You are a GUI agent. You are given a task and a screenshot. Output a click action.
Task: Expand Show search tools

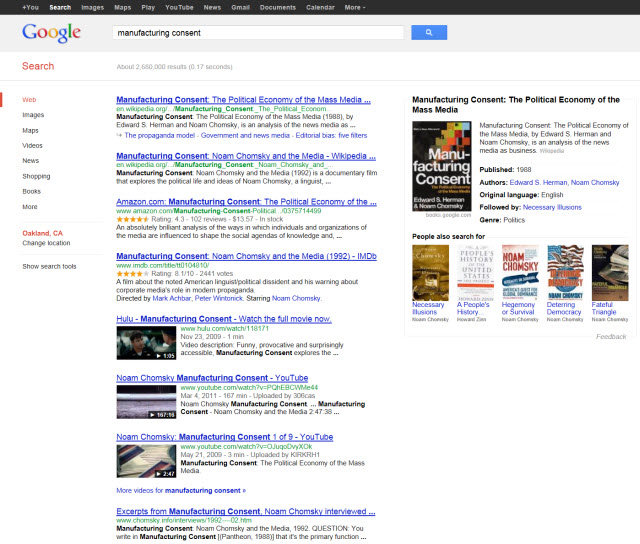(49, 266)
